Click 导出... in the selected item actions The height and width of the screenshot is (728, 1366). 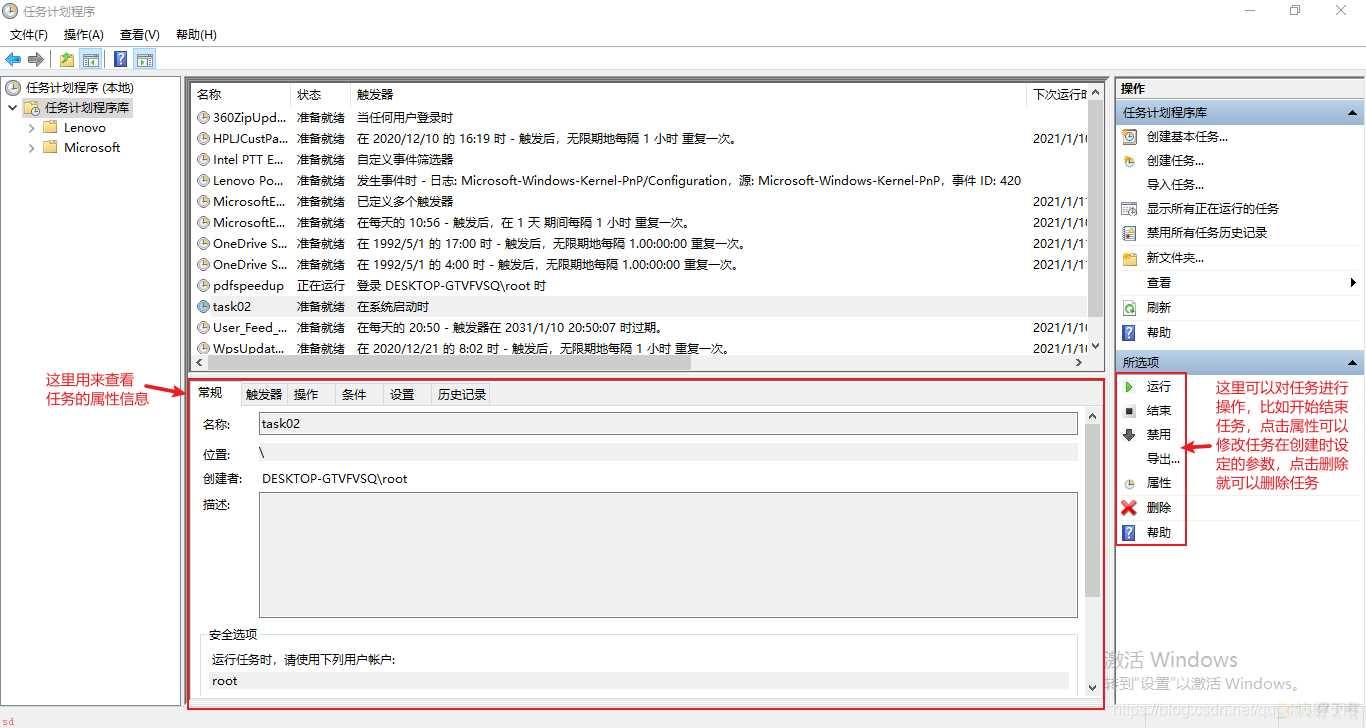[x=1163, y=459]
